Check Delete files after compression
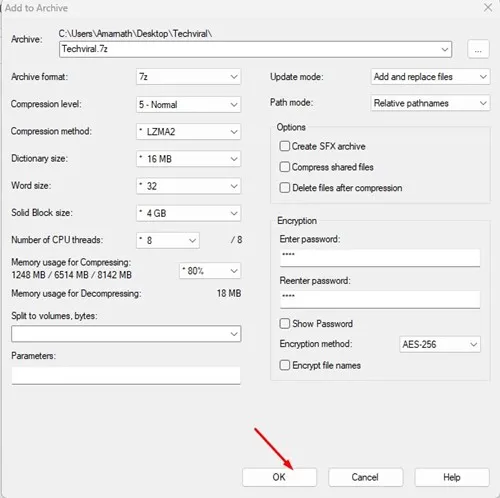 [x=284, y=187]
